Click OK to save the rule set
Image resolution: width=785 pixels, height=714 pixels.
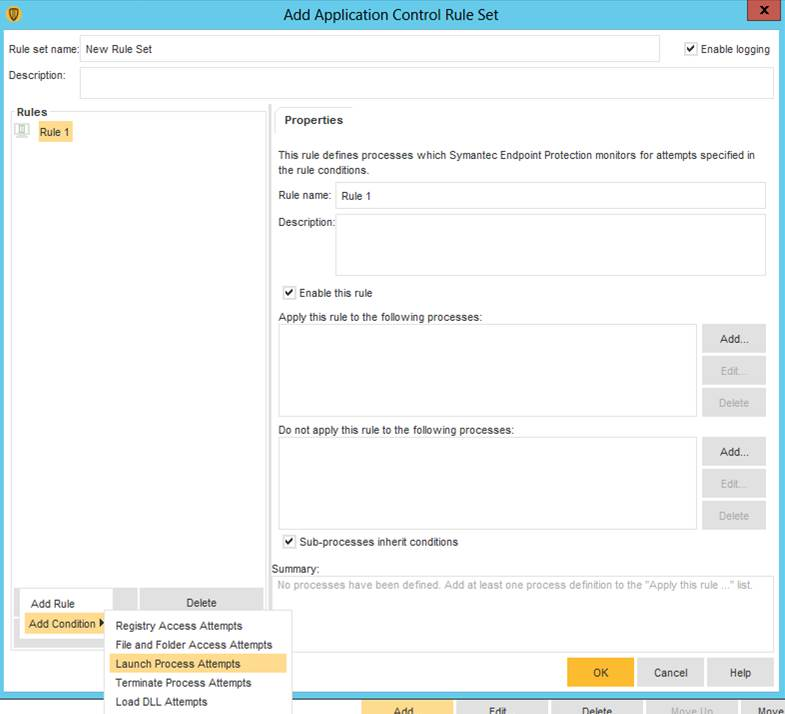point(600,672)
